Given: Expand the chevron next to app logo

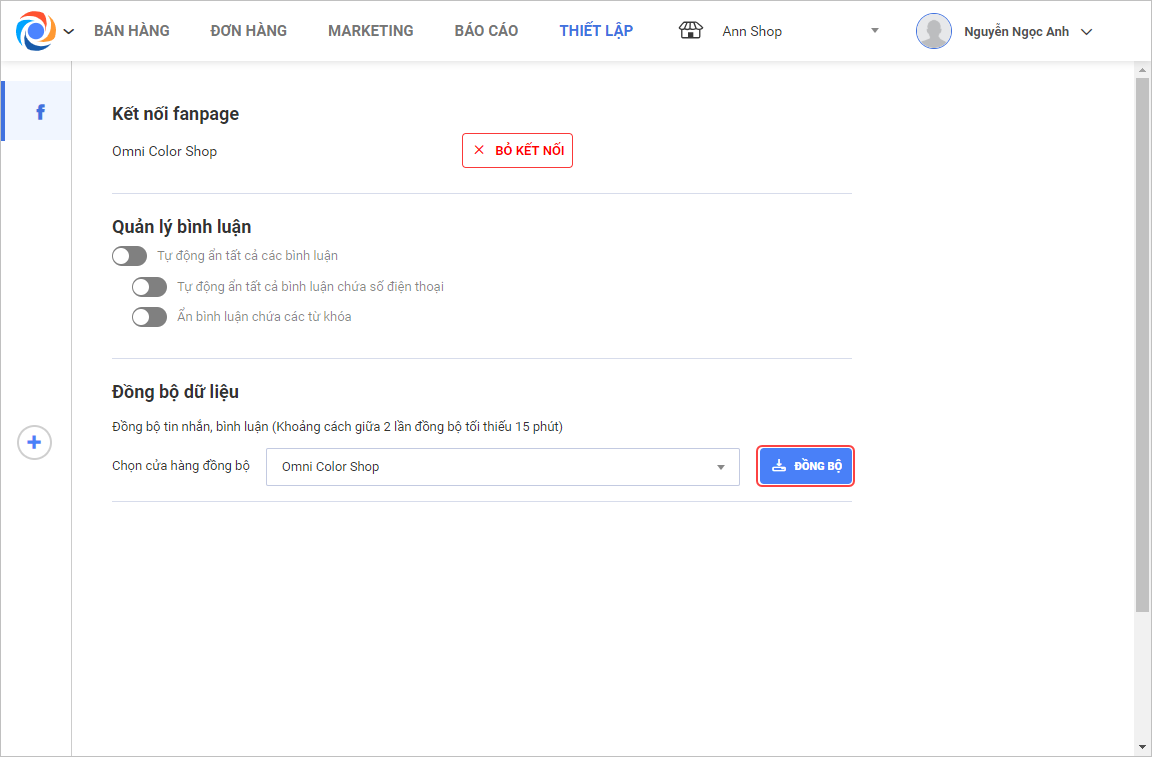Looking at the screenshot, I should pos(69,32).
